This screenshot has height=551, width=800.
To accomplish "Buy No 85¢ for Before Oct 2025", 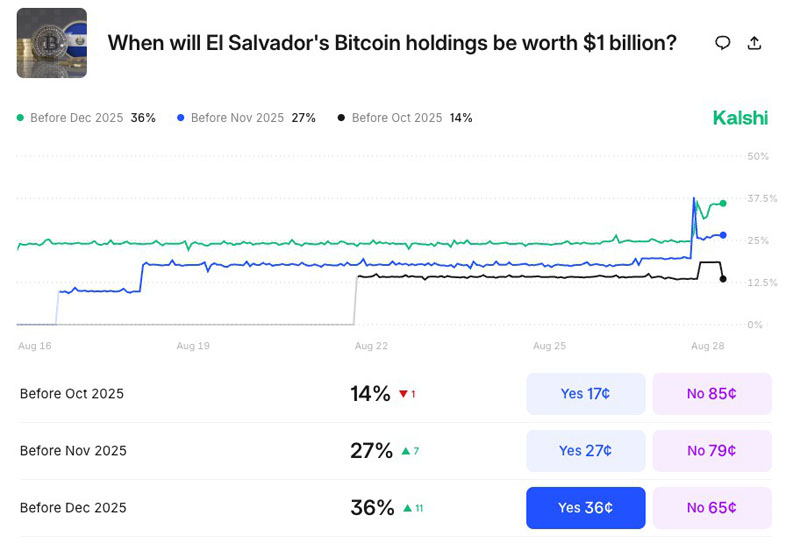I will (711, 394).
